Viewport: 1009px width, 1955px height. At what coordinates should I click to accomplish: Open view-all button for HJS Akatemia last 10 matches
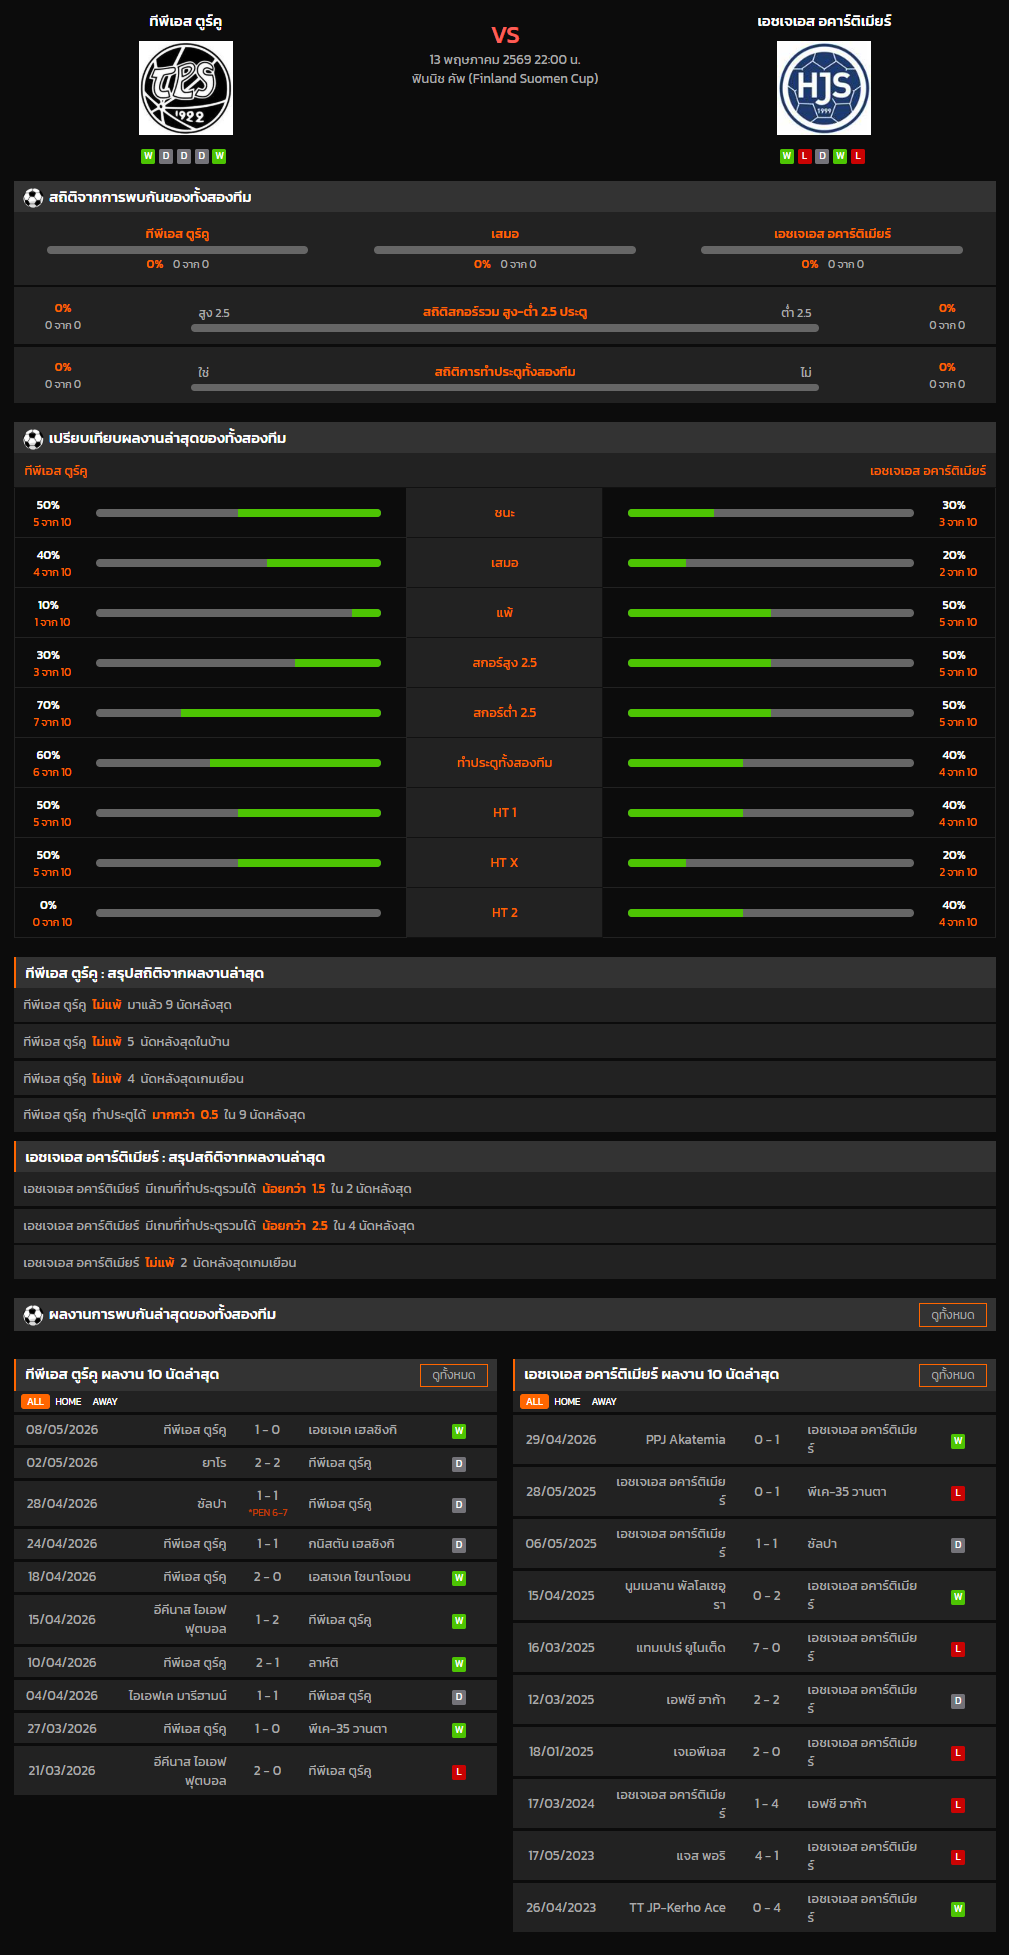point(952,1375)
